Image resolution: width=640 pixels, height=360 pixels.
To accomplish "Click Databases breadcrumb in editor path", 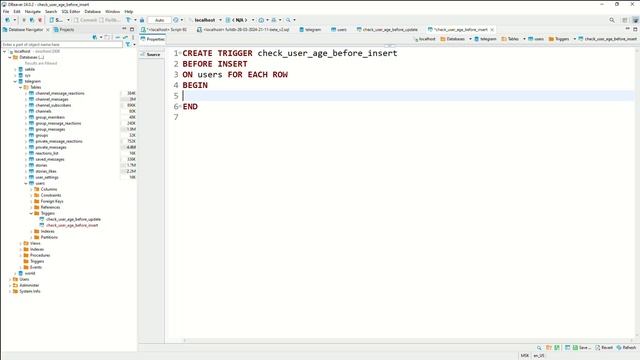I will click(x=453, y=39).
